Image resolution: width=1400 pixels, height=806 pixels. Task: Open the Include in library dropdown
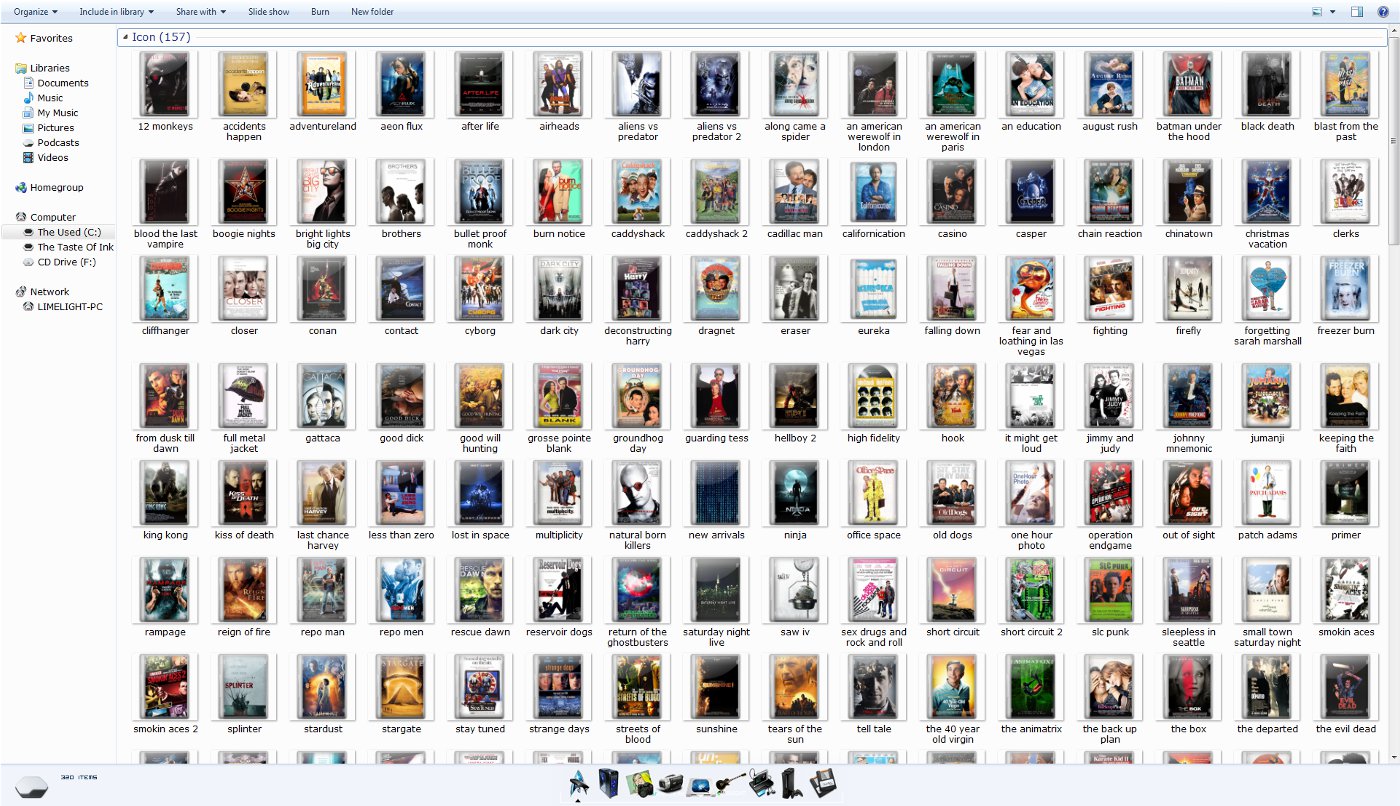117,12
